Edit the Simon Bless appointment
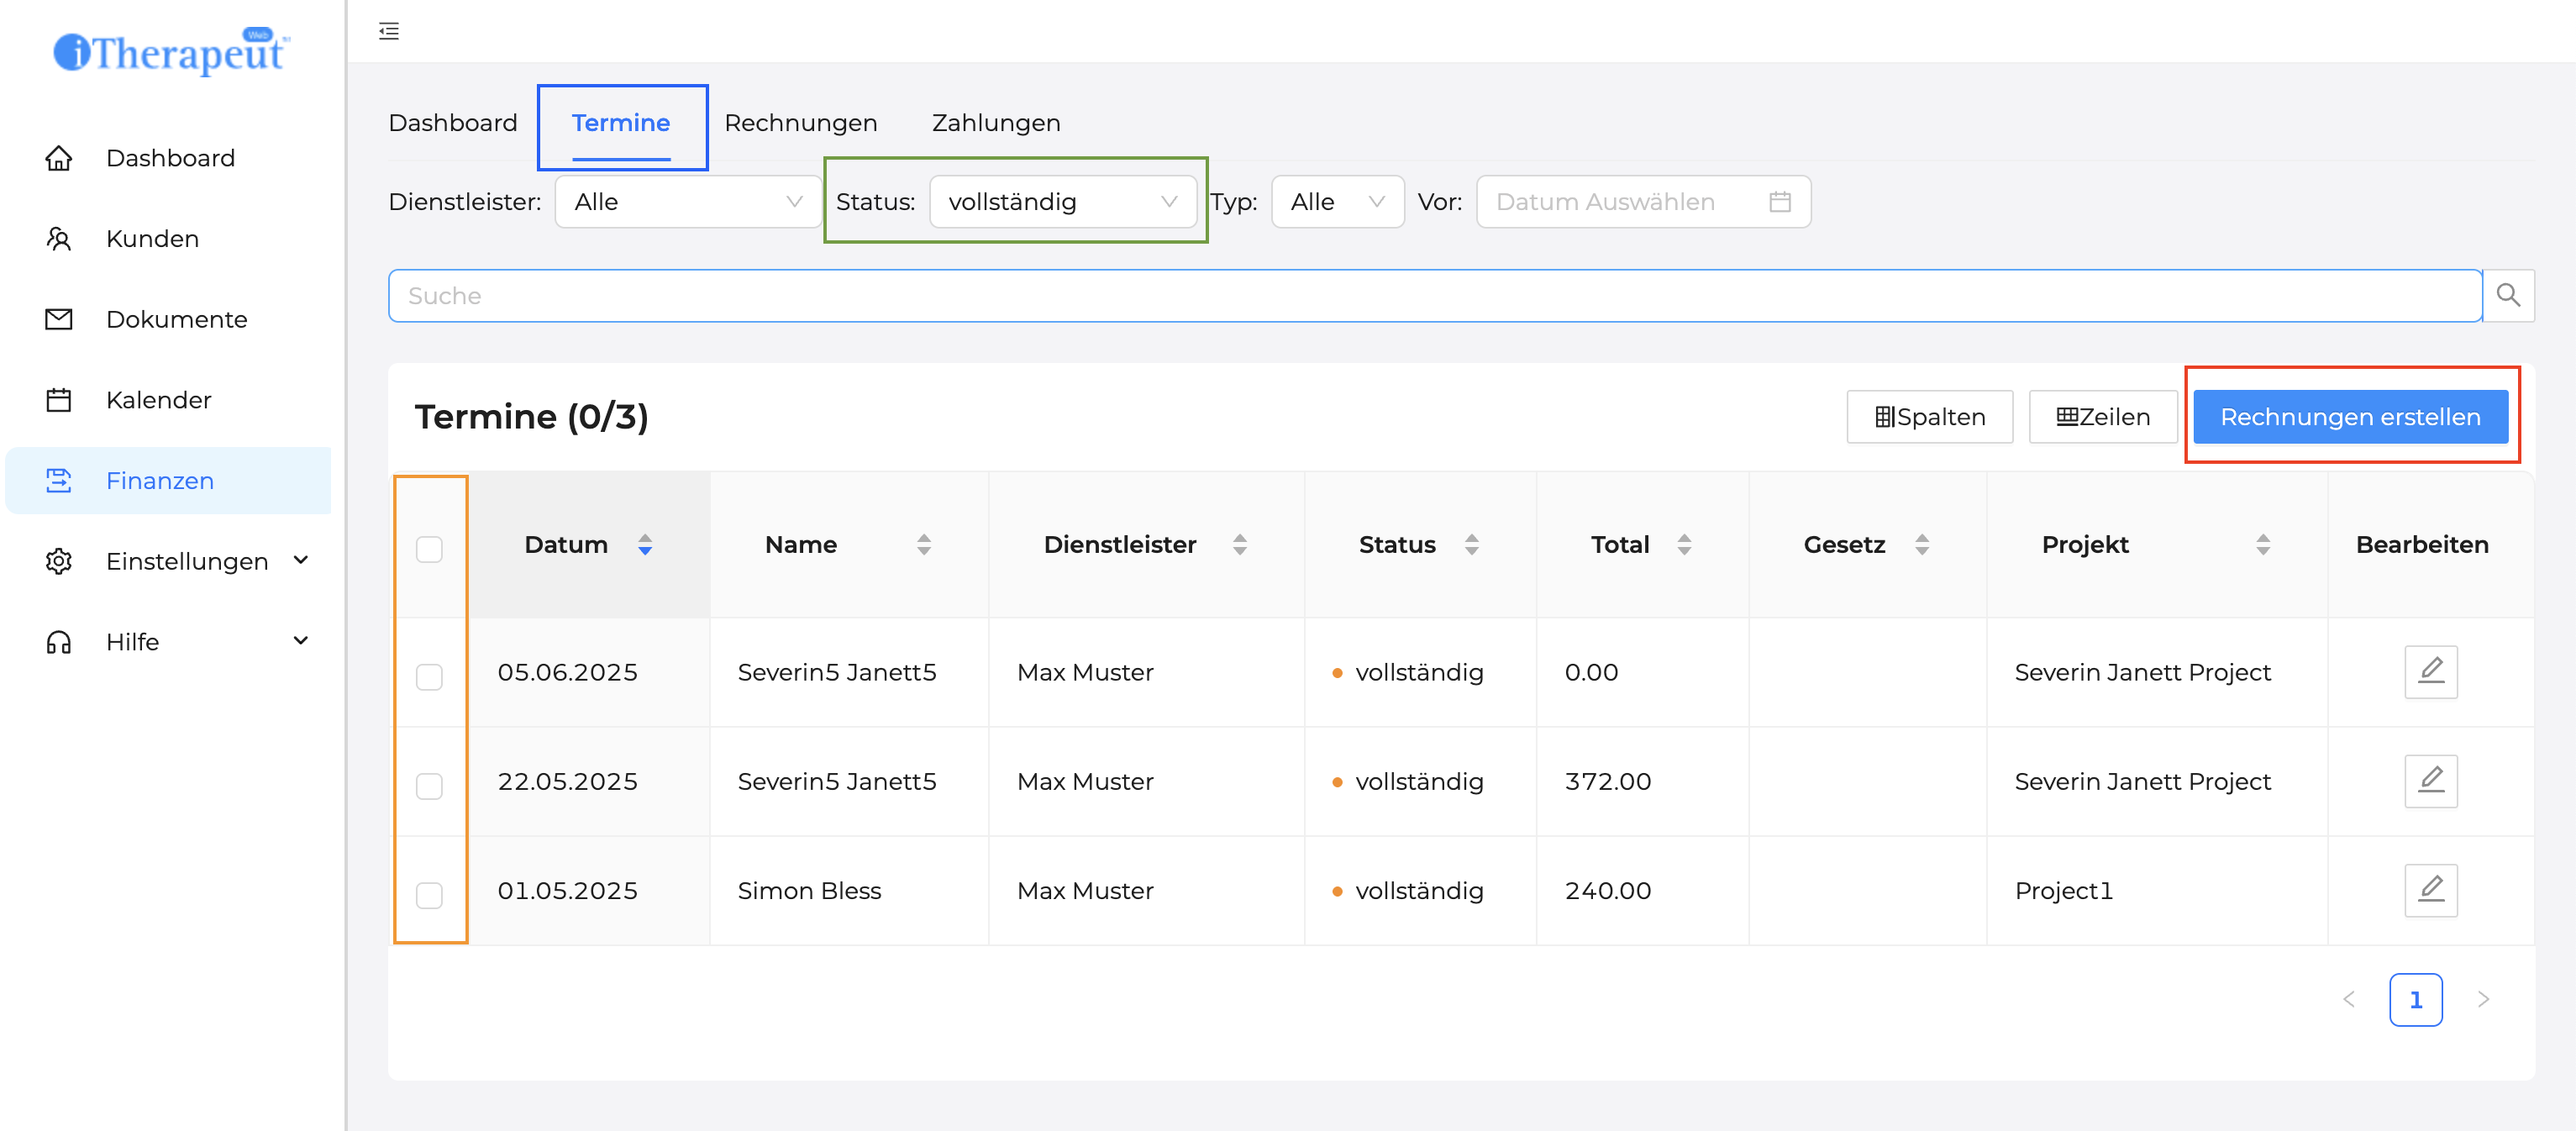This screenshot has width=2576, height=1131. 2430,890
